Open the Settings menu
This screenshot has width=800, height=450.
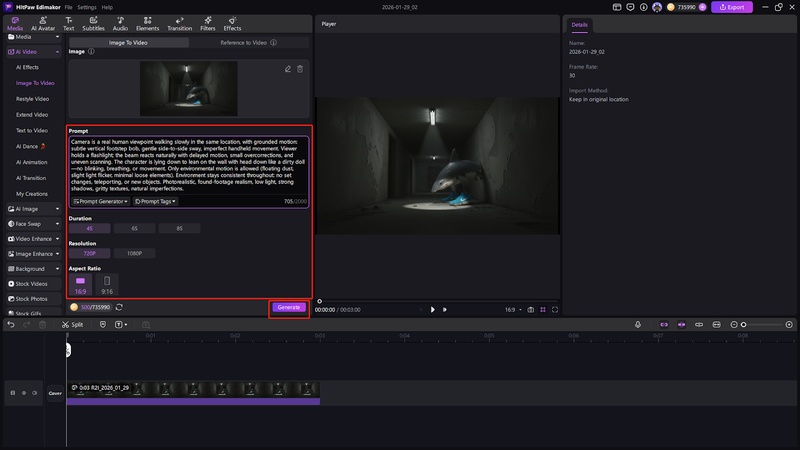tap(87, 7)
